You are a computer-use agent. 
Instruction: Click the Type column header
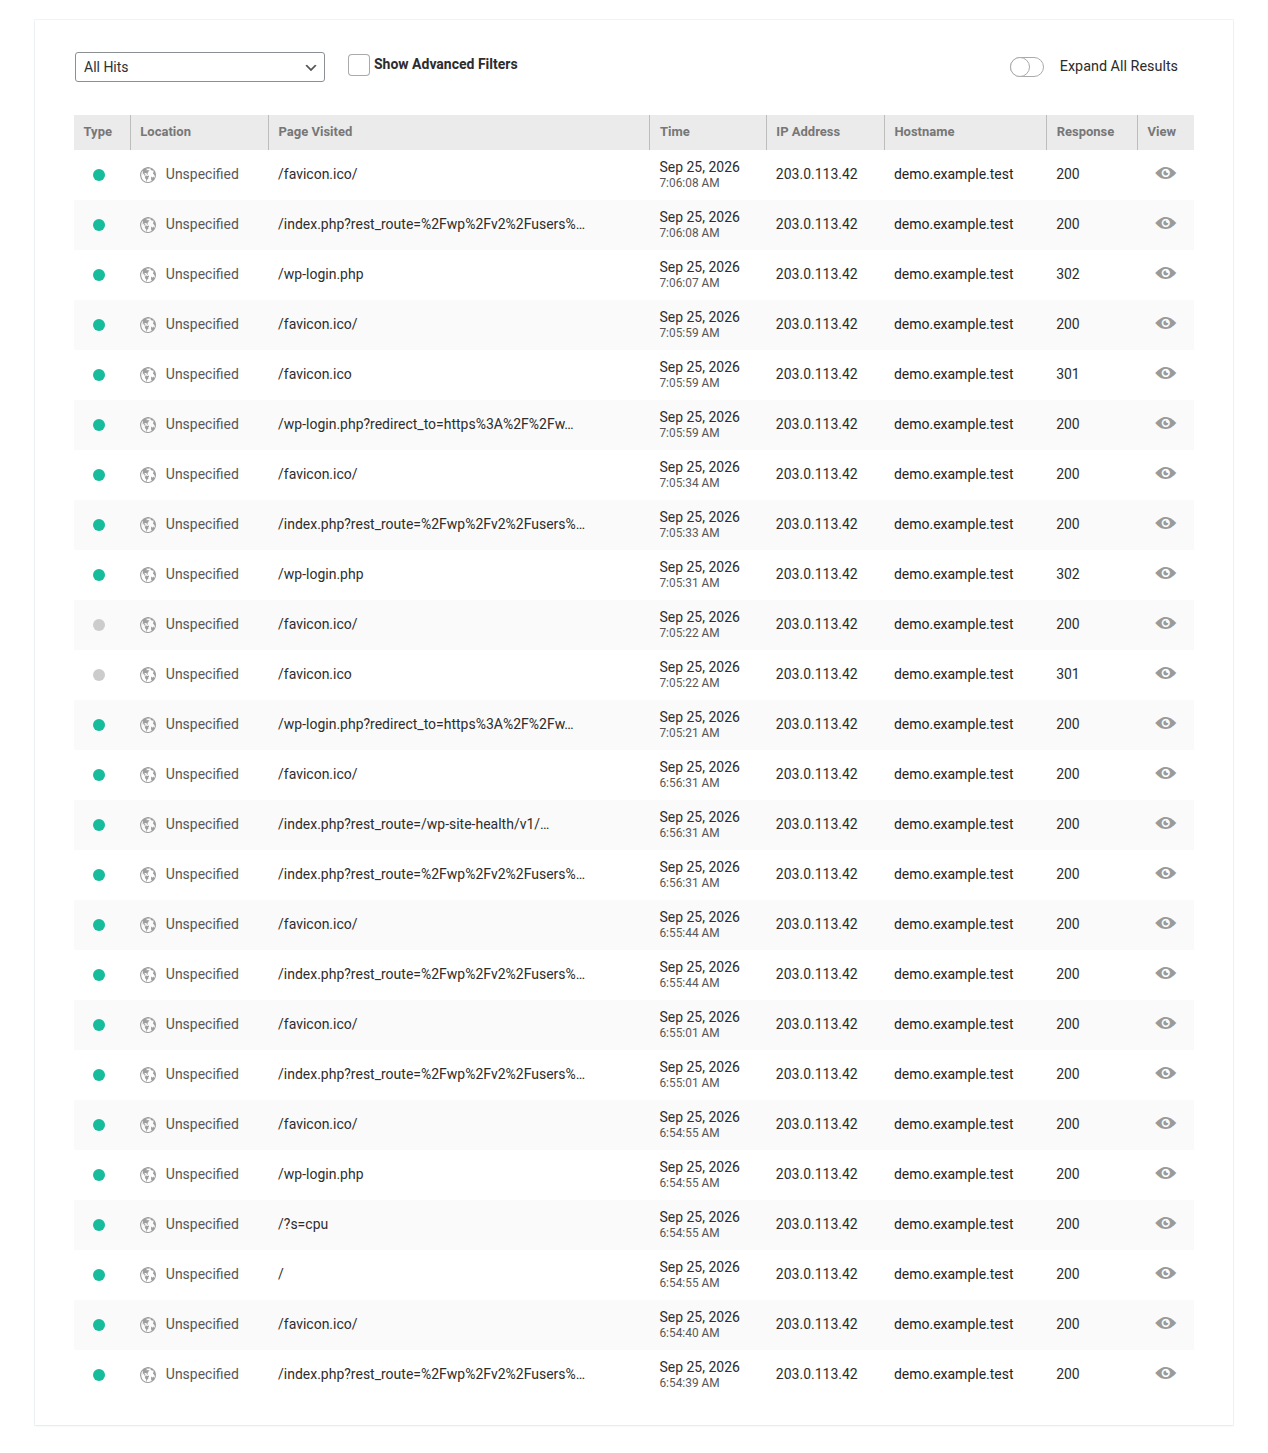click(98, 132)
